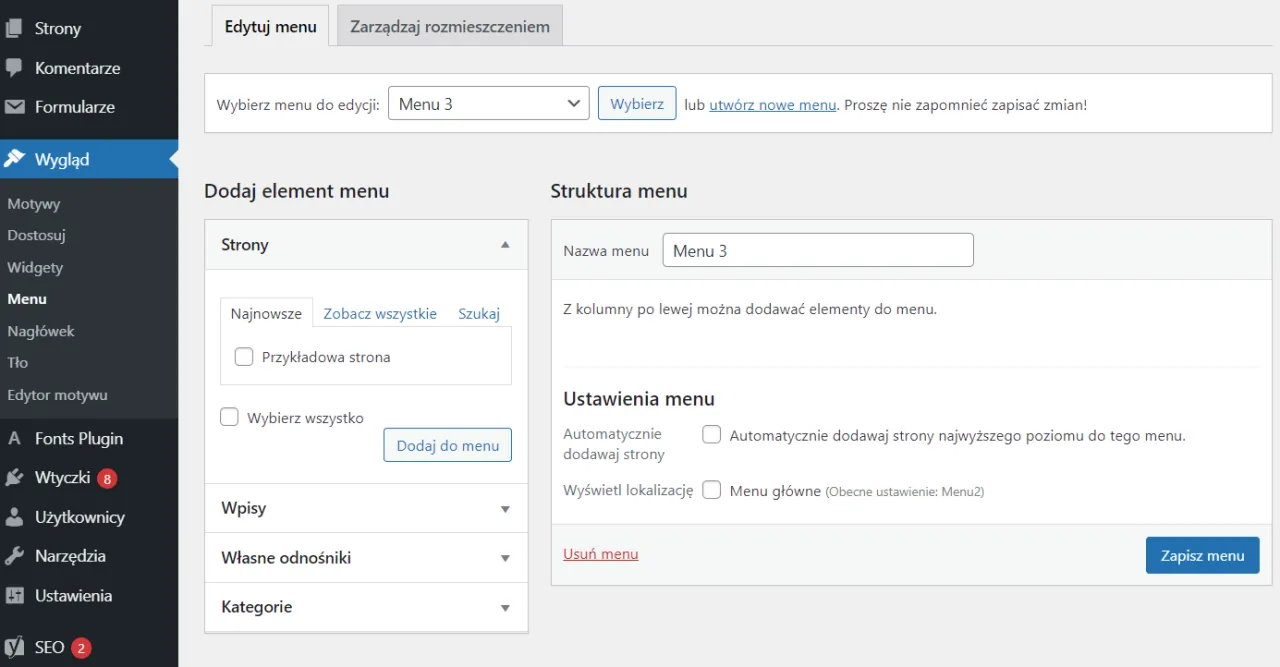Check the Przykładowa strona checkbox
Image resolution: width=1280 pixels, height=667 pixels.
pyautogui.click(x=243, y=356)
